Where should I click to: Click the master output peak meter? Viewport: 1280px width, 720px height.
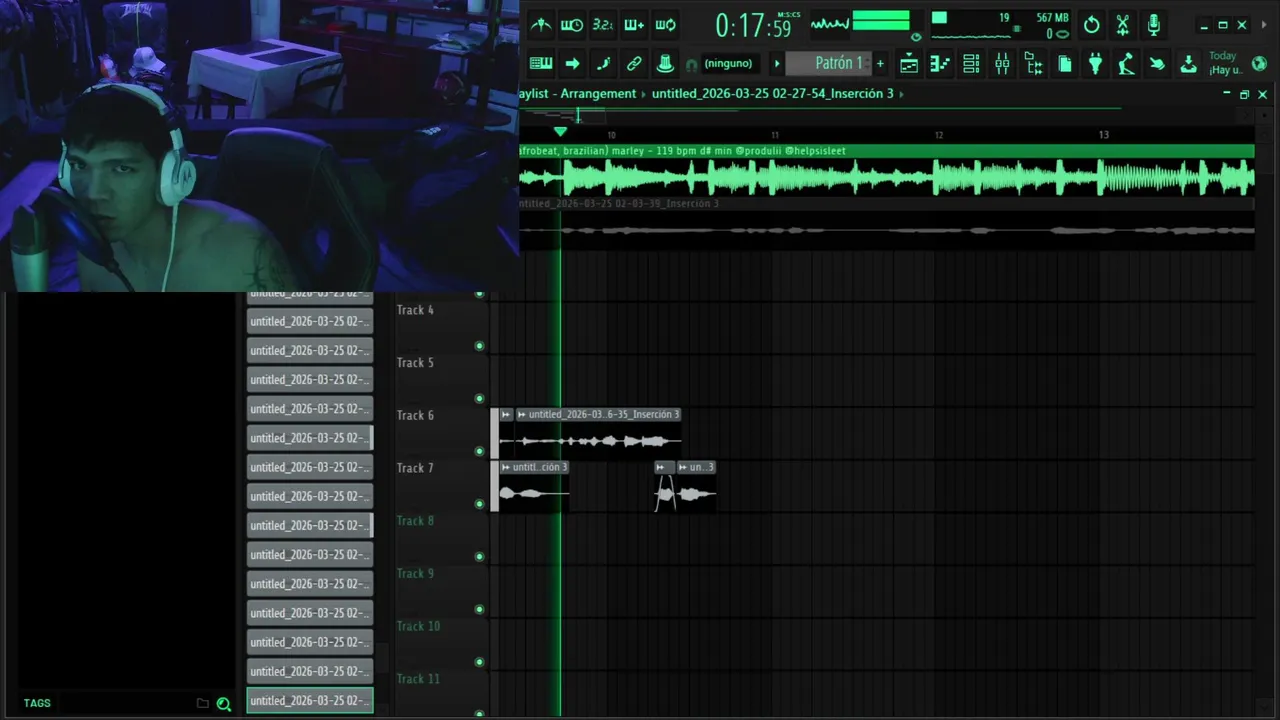pyautogui.click(x=881, y=22)
